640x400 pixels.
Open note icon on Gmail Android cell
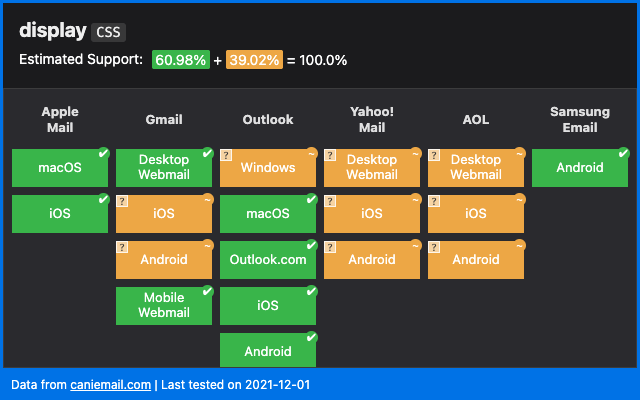coord(122,247)
